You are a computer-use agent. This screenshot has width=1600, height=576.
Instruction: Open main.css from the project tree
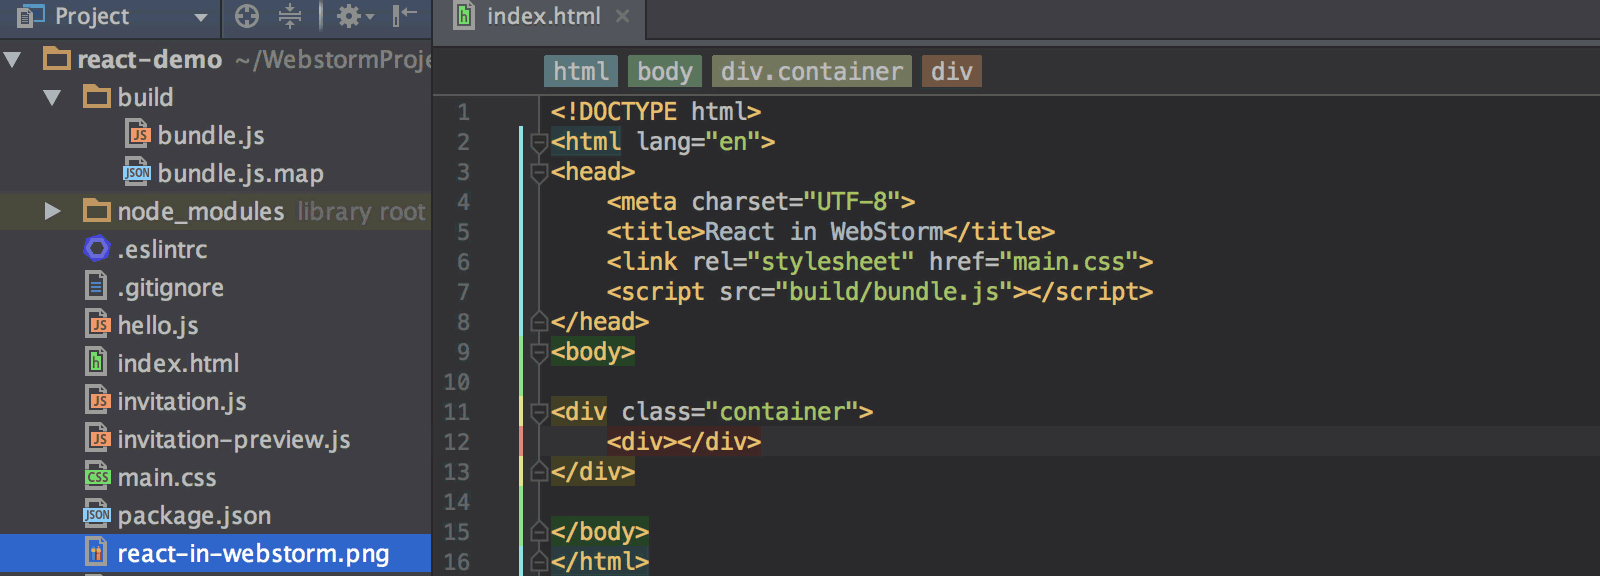tap(167, 478)
